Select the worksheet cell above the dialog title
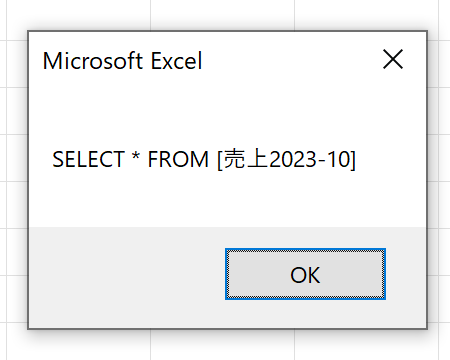Screen dimensions: 450x360 click(79, 15)
